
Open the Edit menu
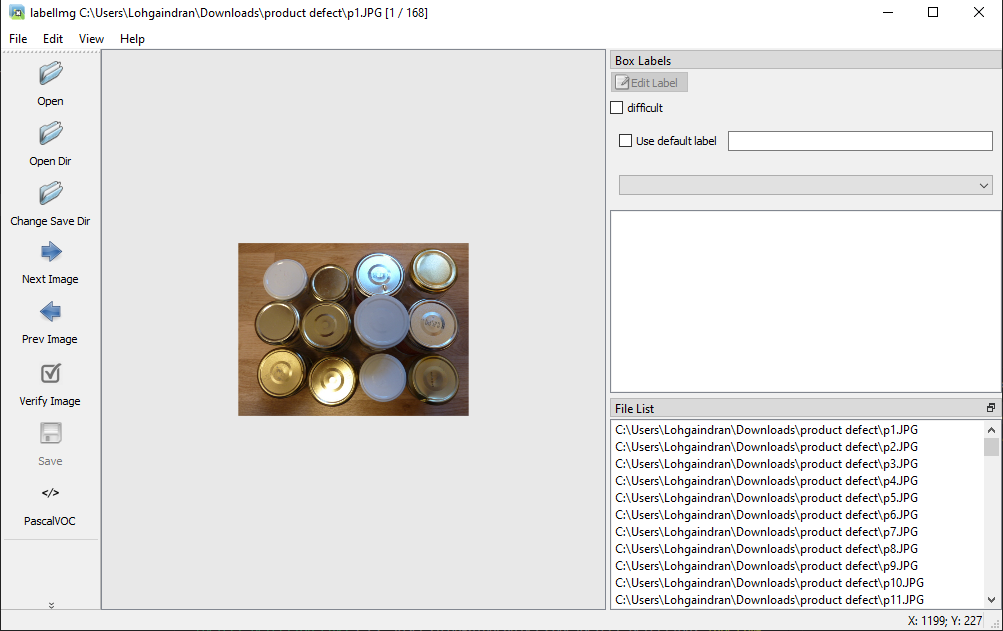coord(52,39)
